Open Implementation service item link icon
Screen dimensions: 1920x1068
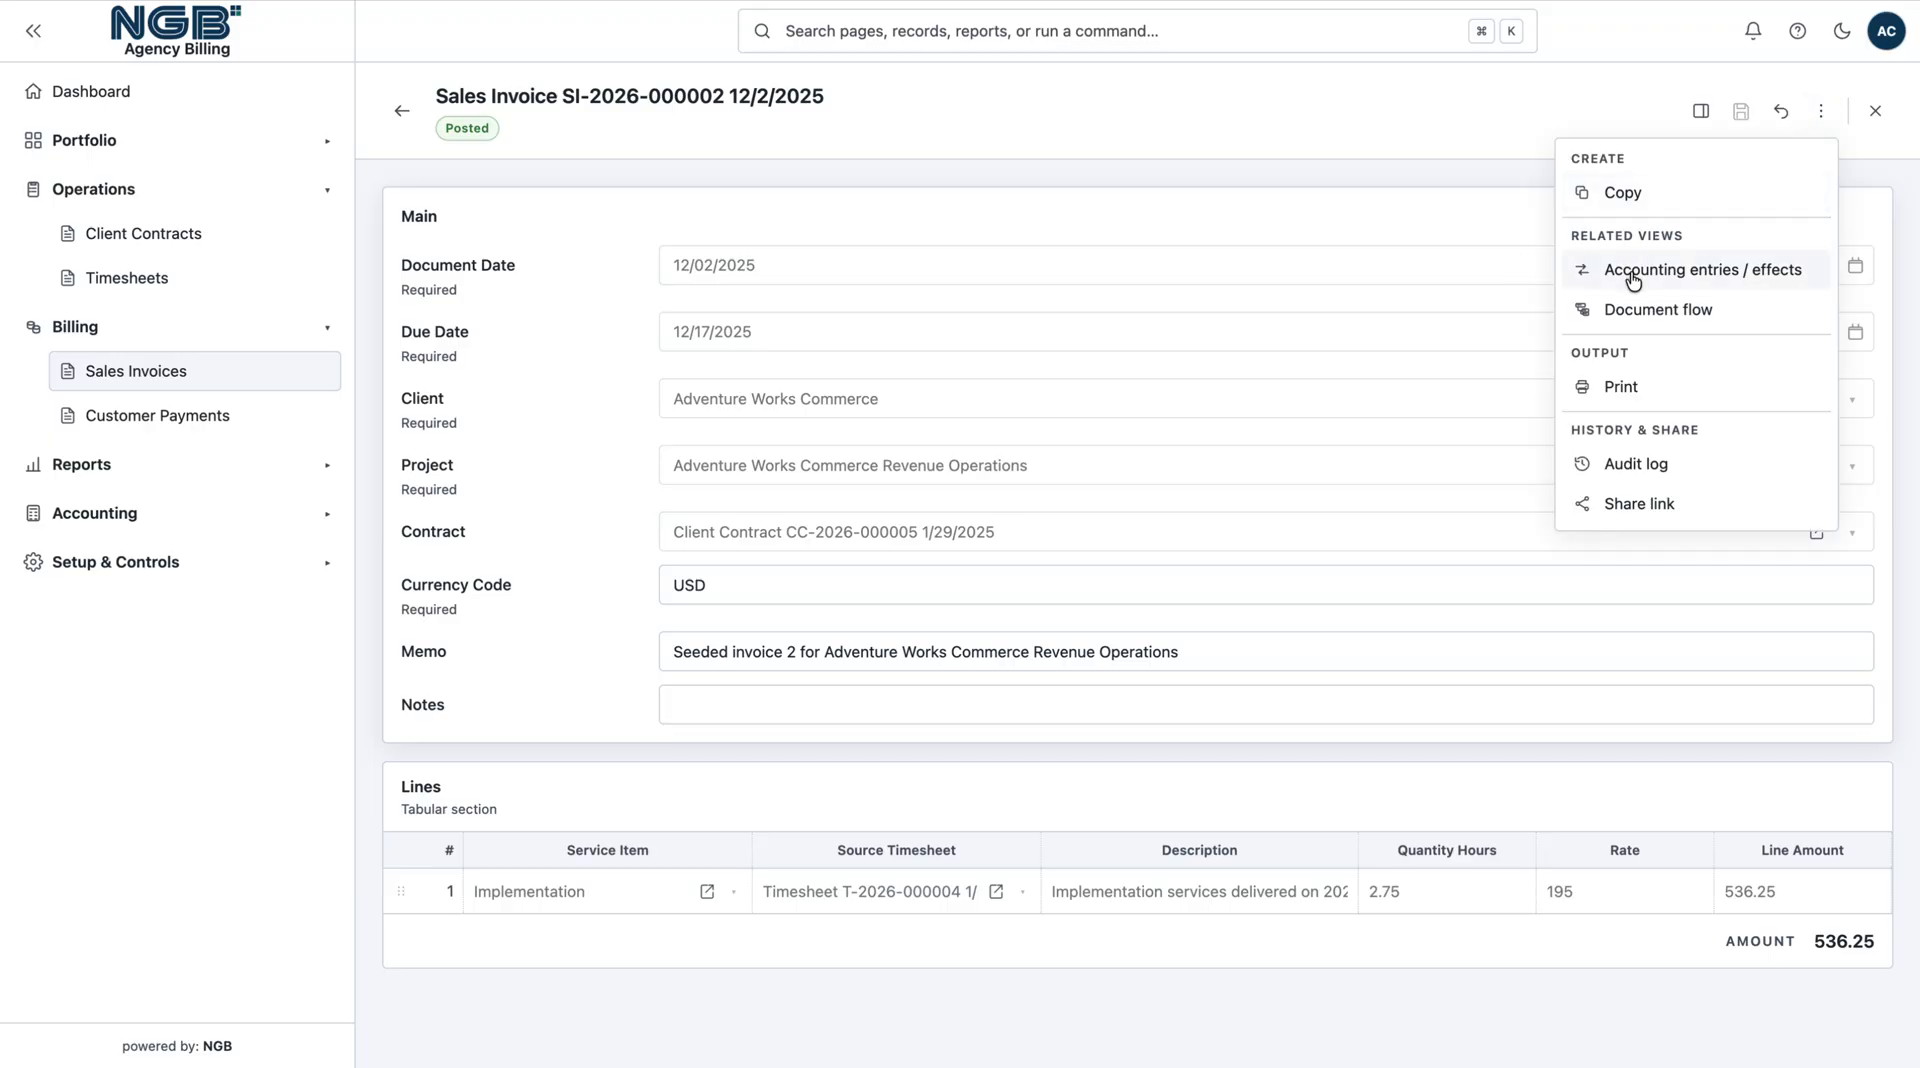coord(707,892)
